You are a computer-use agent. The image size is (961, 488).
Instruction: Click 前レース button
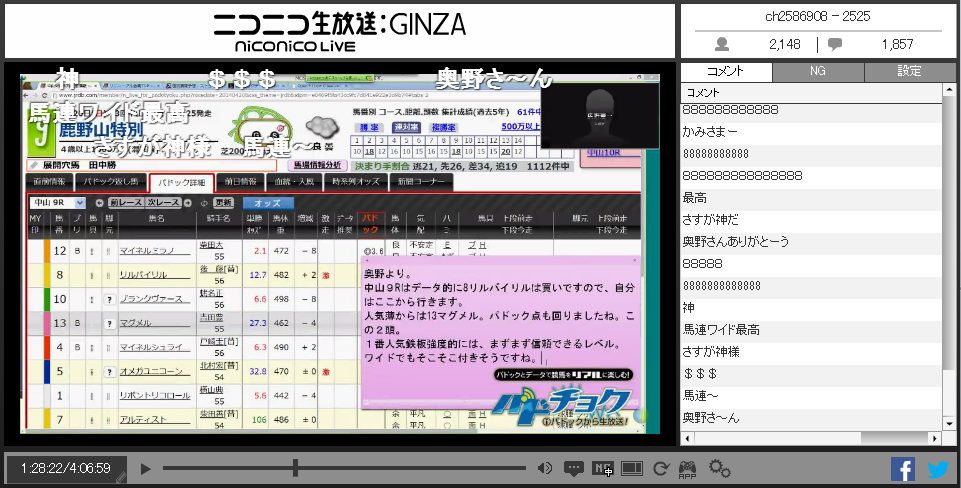[x=126, y=203]
